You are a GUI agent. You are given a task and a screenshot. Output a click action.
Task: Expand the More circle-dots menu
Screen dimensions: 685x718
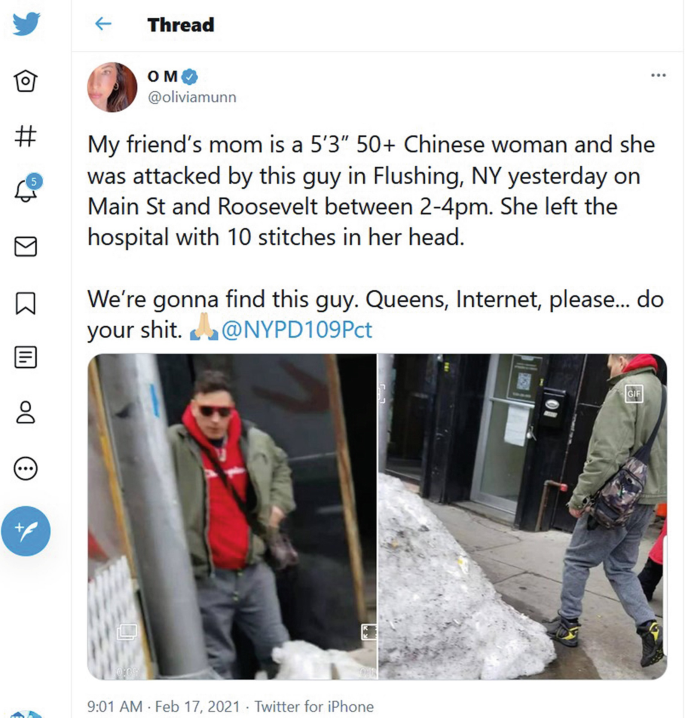point(26,468)
